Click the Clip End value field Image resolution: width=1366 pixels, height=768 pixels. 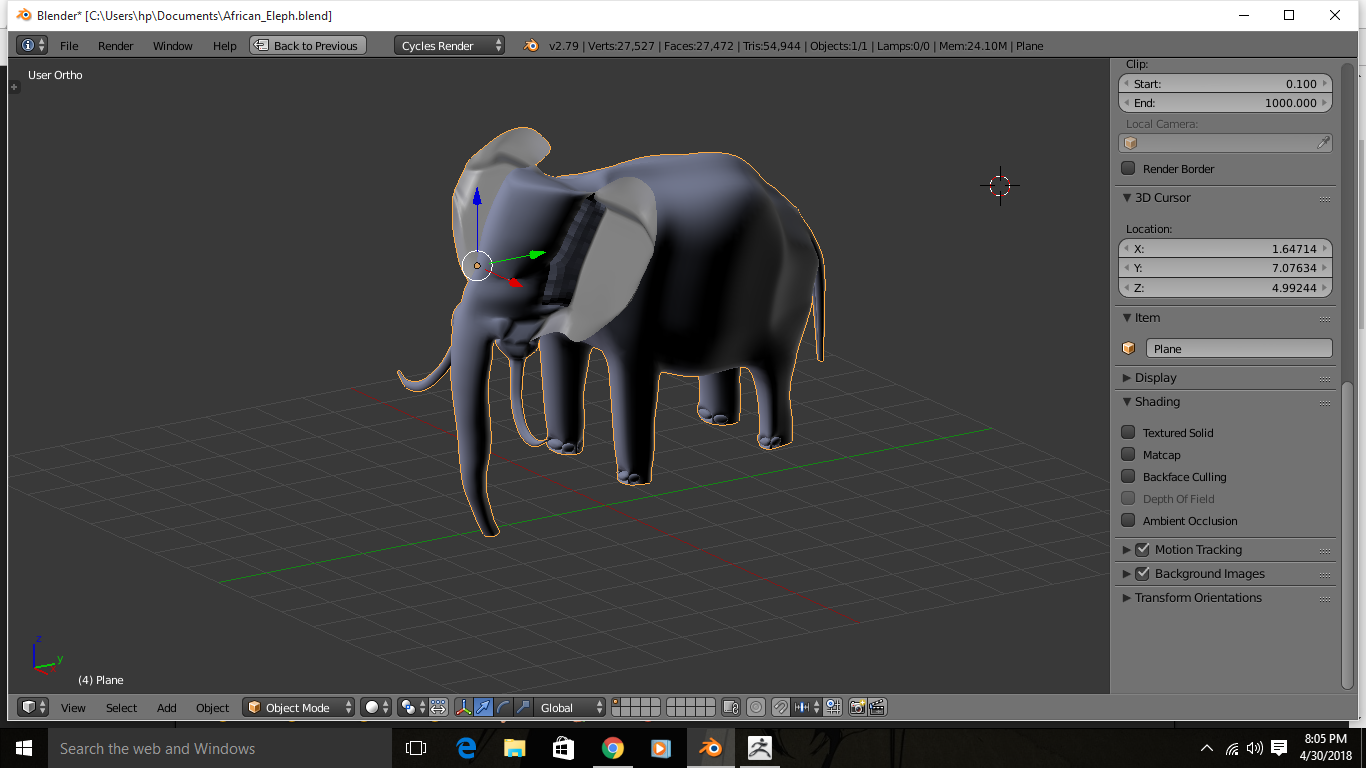pos(1225,103)
